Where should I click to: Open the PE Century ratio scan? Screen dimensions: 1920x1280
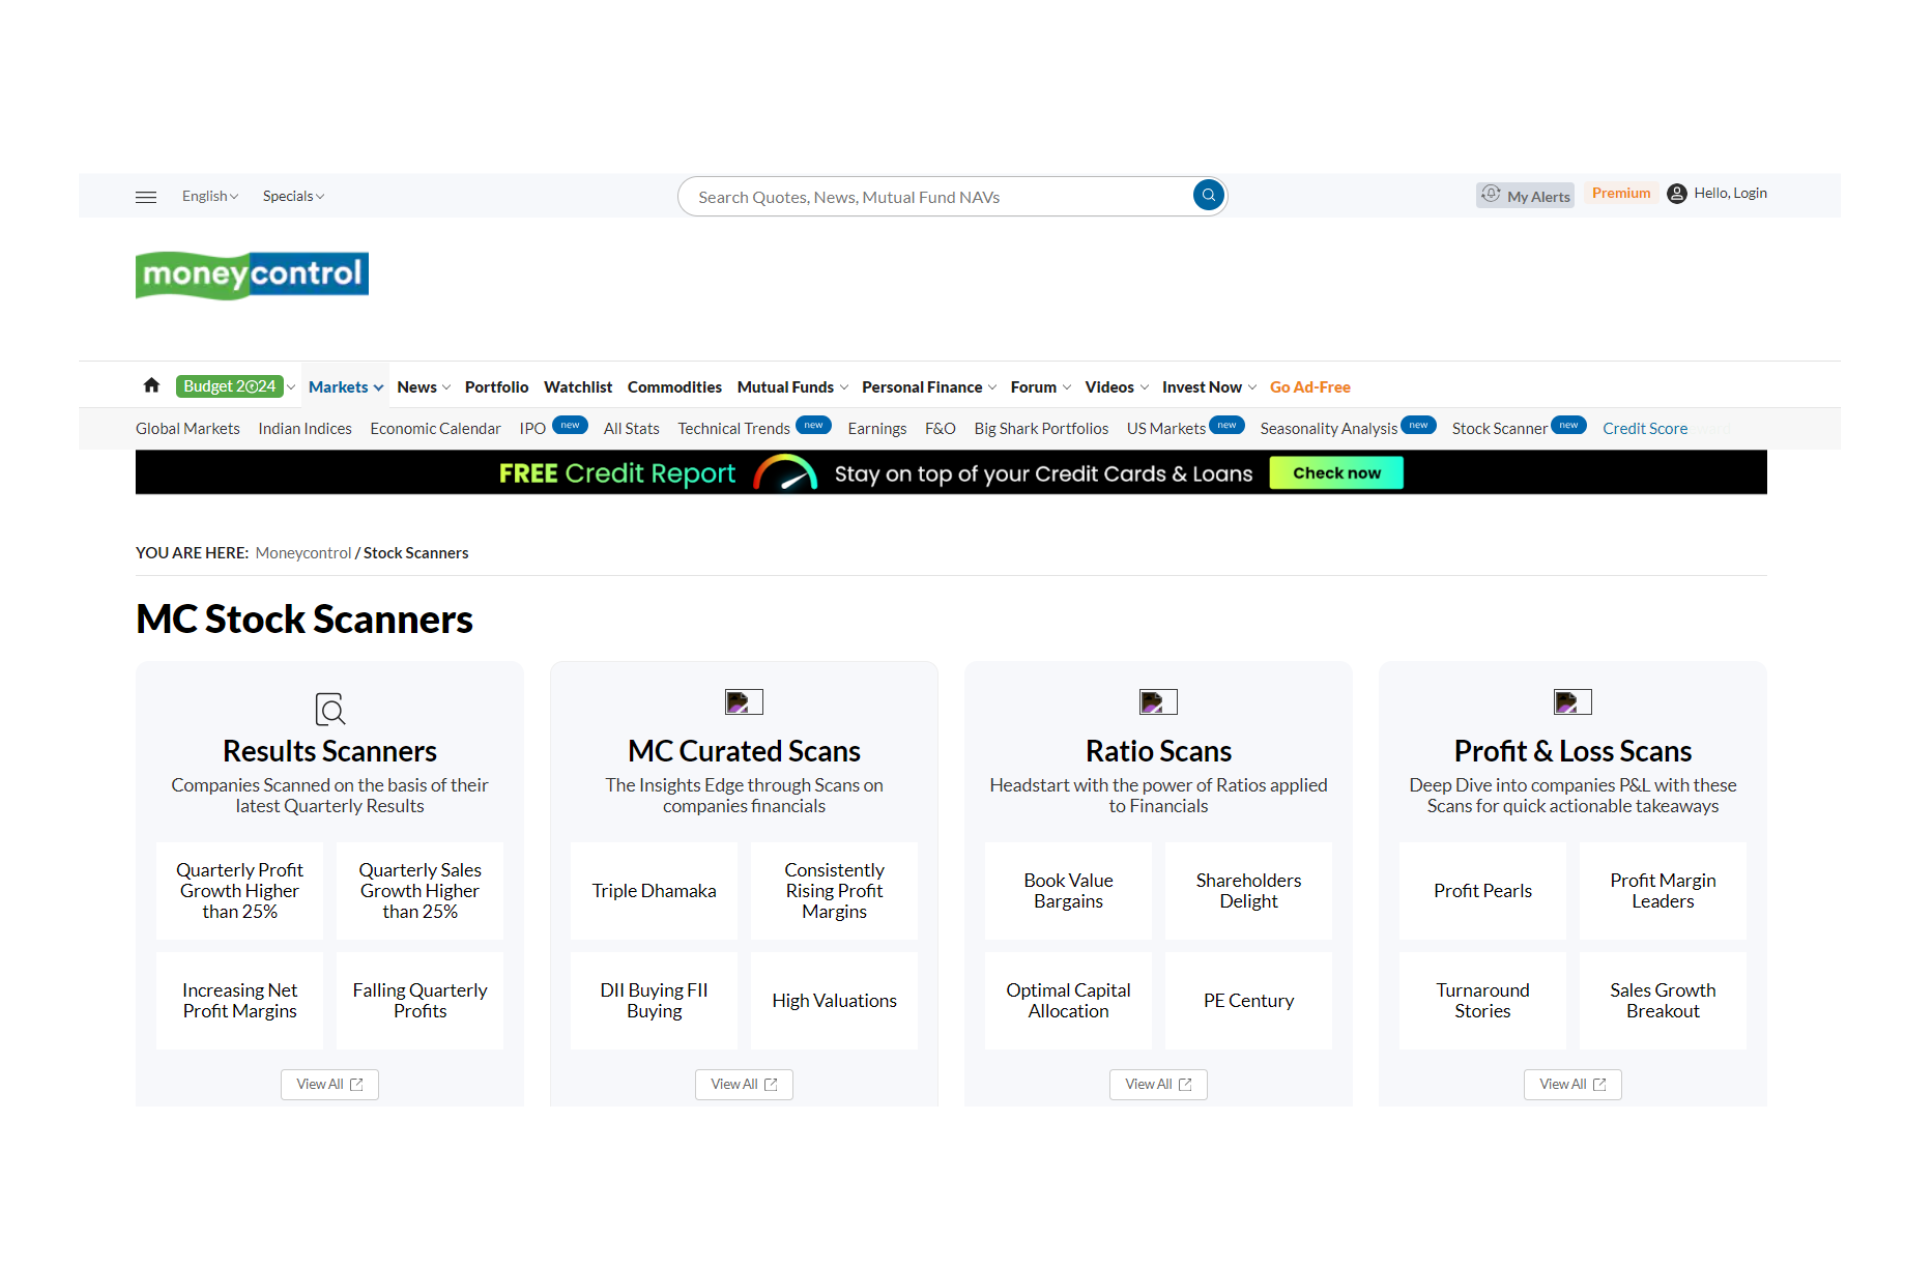pyautogui.click(x=1248, y=1000)
